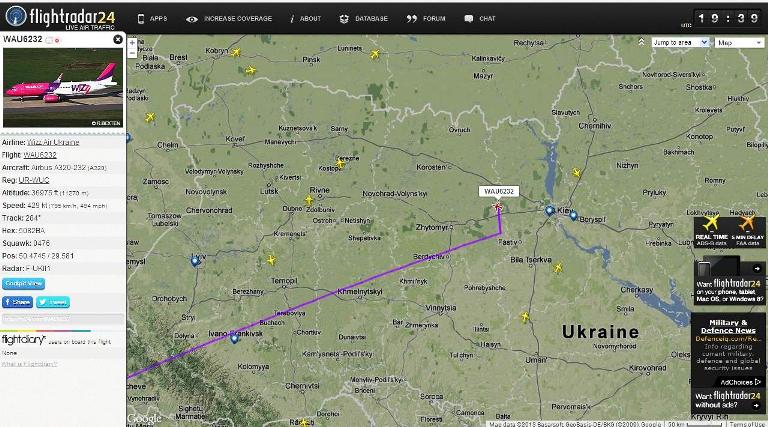Select the yellow plane near Rivne
Image resolution: width=768 pixels, height=427 pixels.
pyautogui.click(x=309, y=200)
